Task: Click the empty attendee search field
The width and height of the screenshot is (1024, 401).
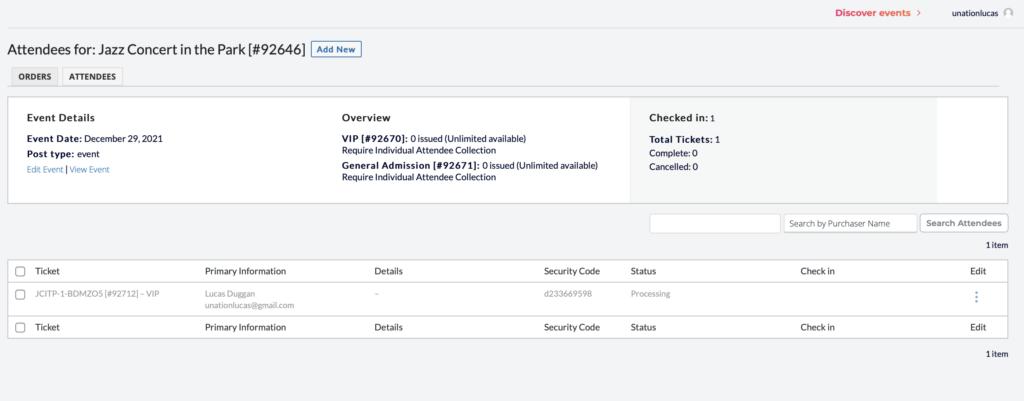Action: [x=715, y=223]
